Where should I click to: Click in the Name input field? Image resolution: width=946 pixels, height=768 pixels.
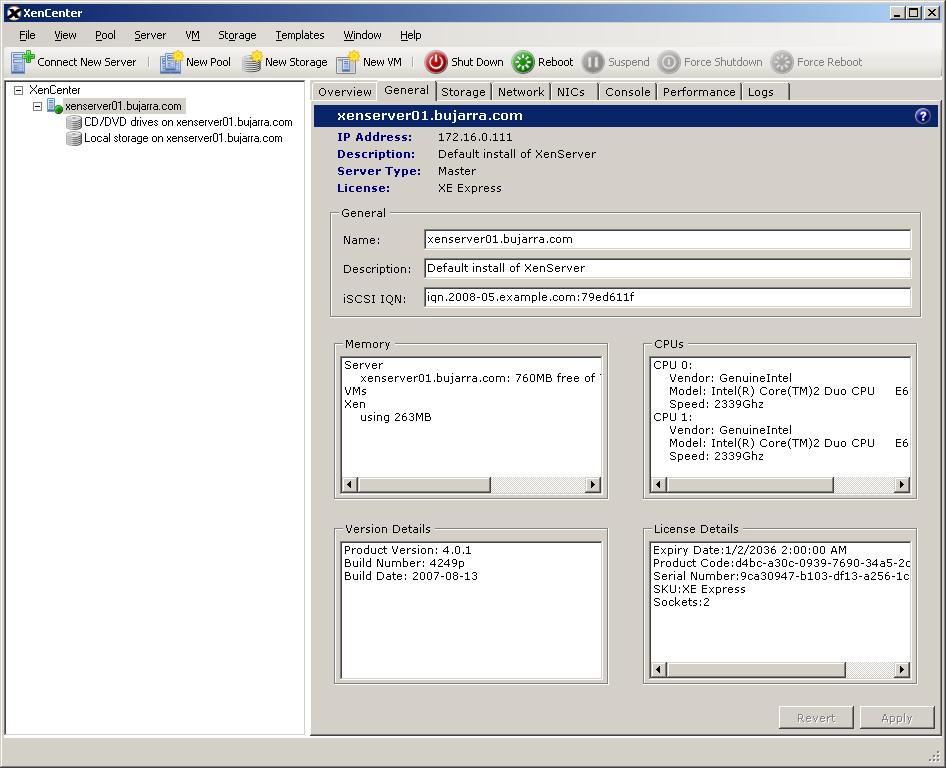pos(667,239)
